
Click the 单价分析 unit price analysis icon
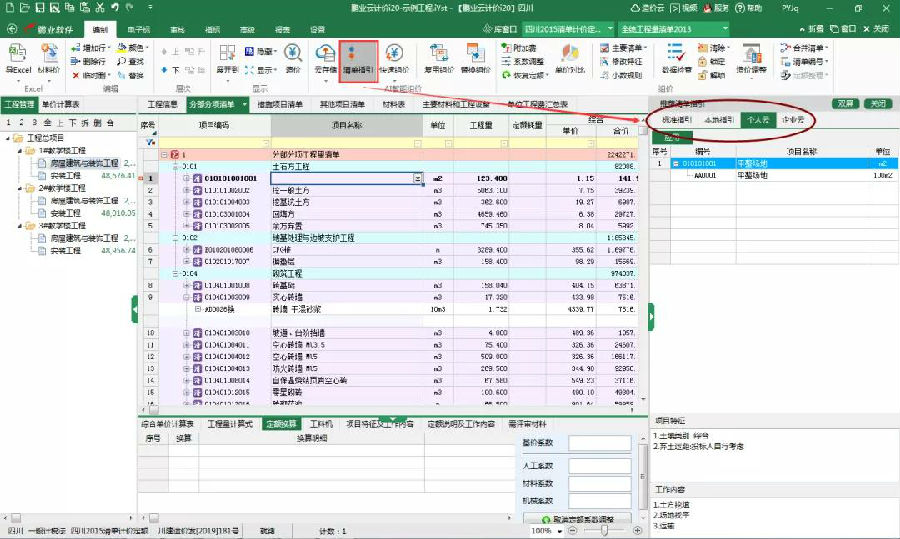[x=567, y=60]
